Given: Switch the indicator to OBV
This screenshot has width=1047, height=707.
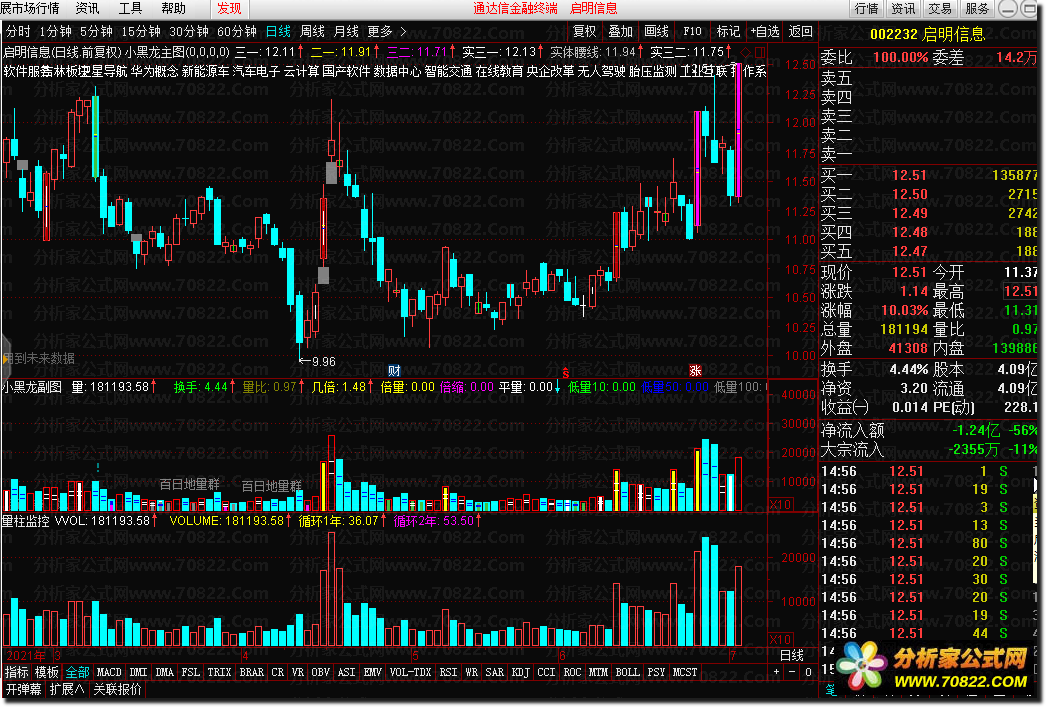Looking at the screenshot, I should [321, 672].
